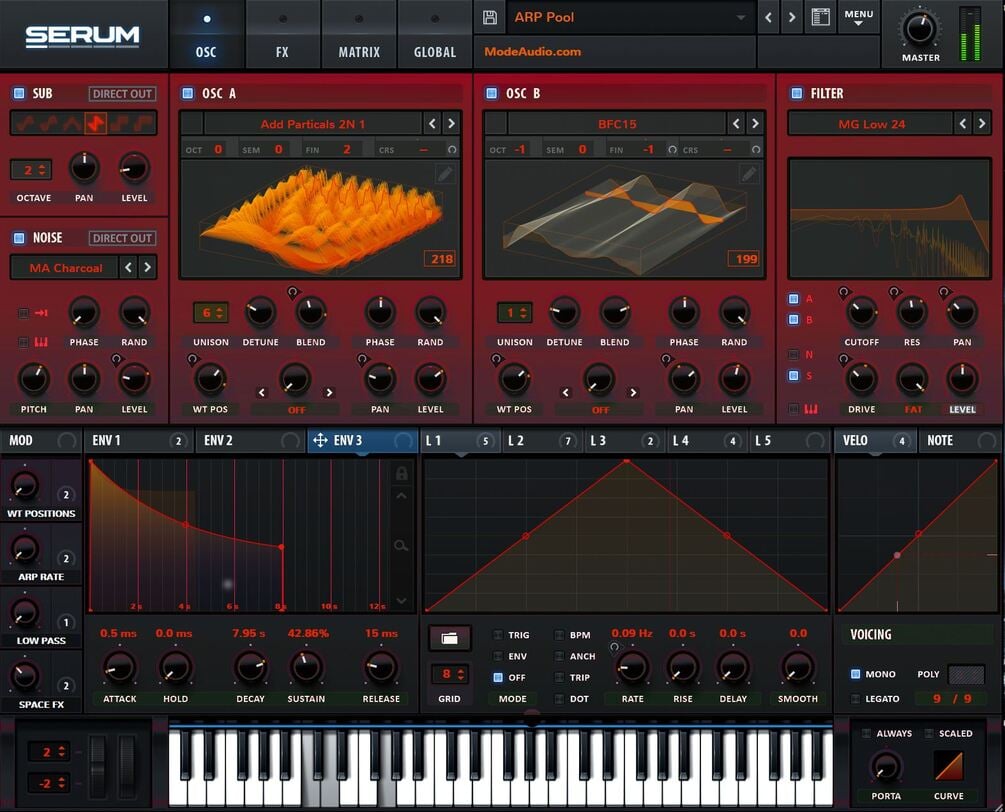Toggle the SUB oscillator enable switch

coord(19,93)
